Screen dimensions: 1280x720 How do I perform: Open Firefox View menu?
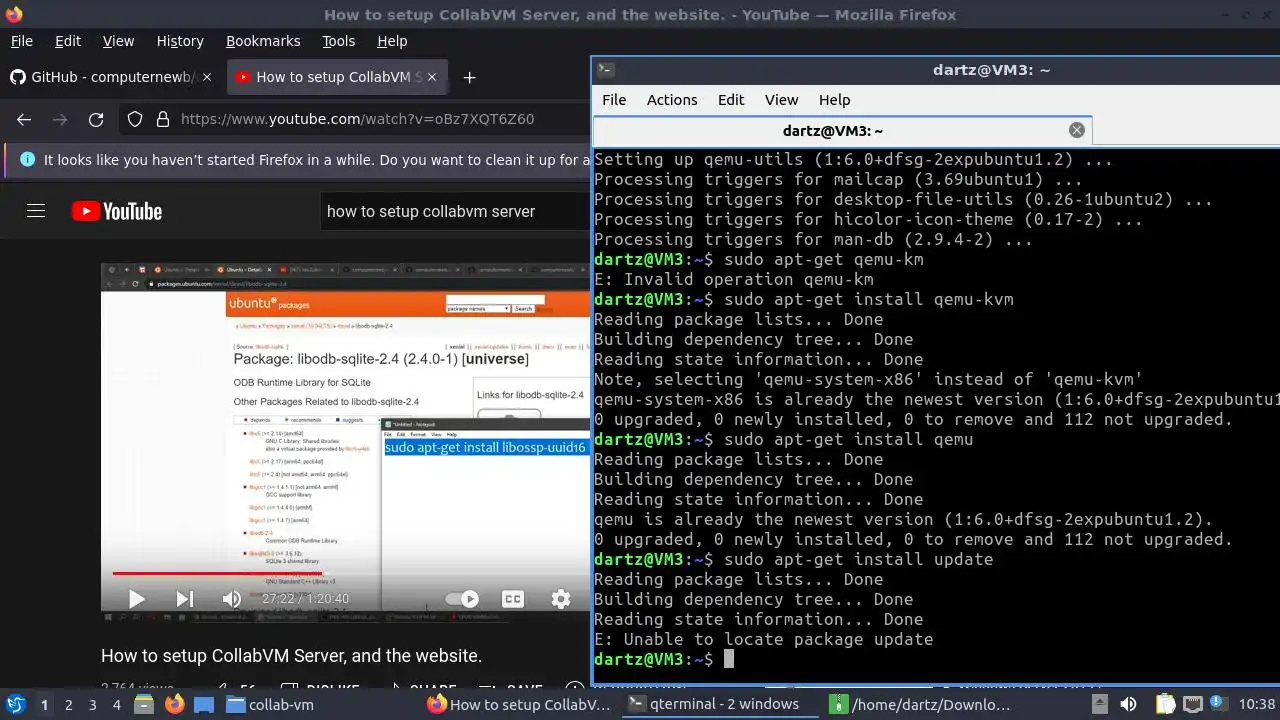click(x=118, y=41)
